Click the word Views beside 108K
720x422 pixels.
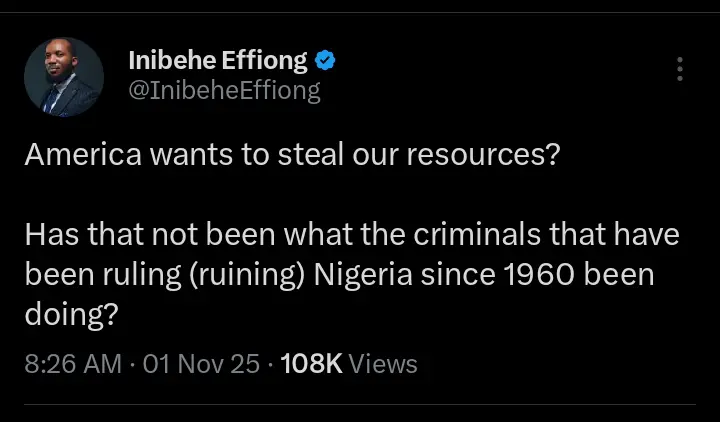383,364
